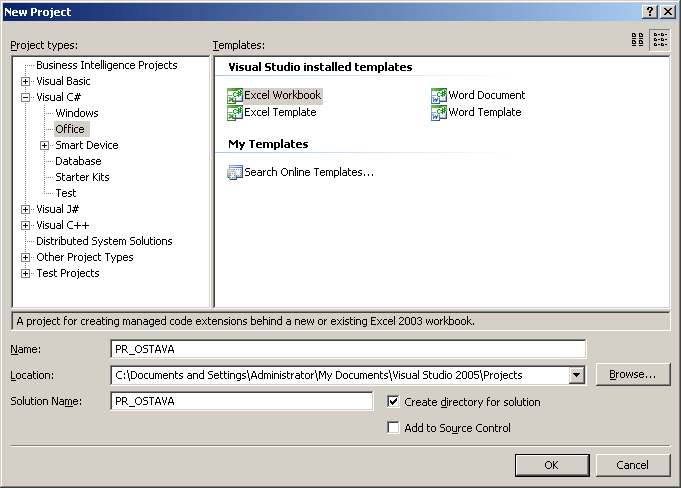Click the OK button
Screen dimensions: 681x488
coord(552,465)
